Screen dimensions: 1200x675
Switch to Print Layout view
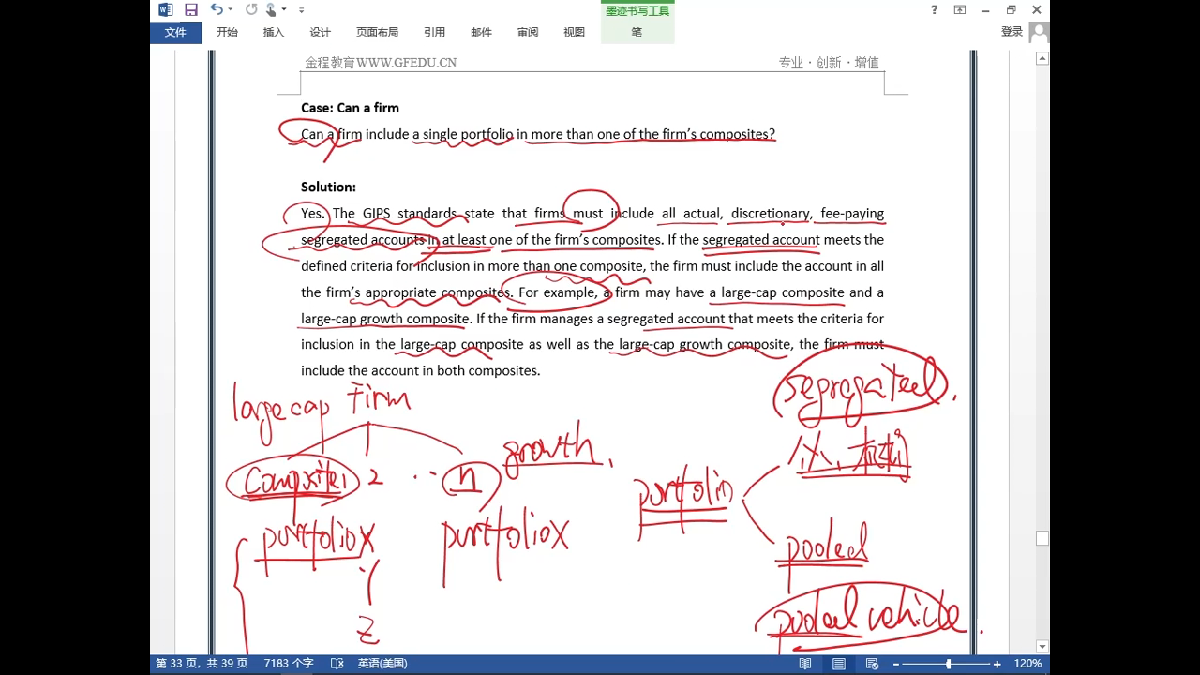point(838,664)
